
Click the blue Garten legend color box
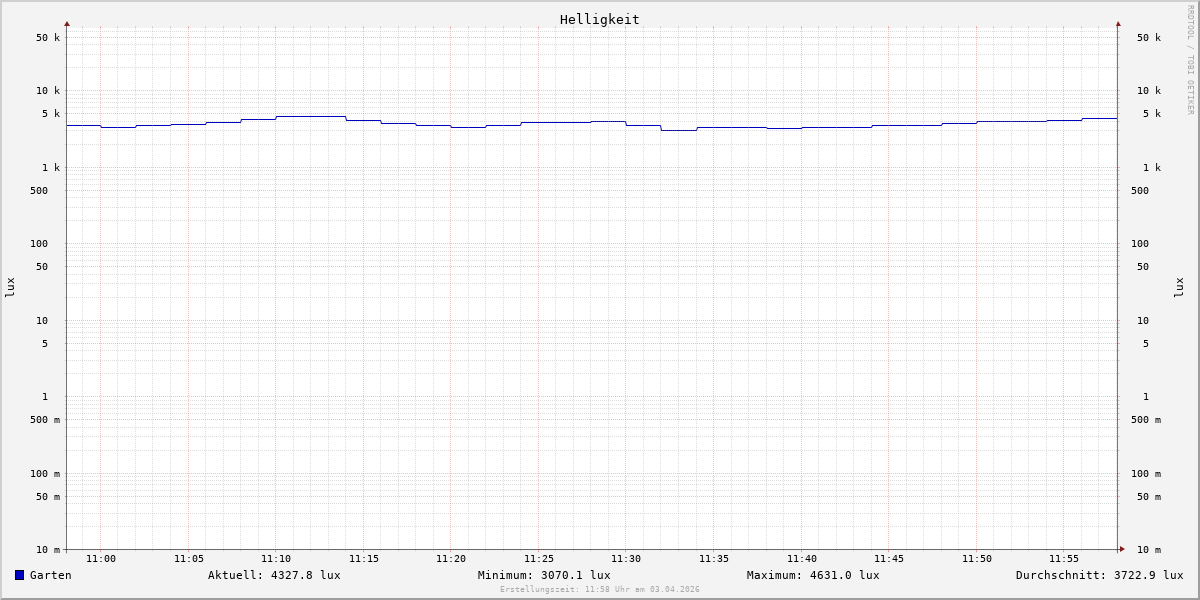[x=19, y=575]
